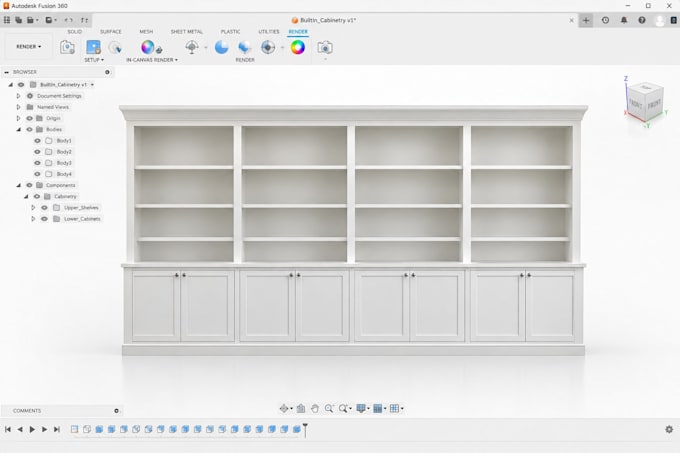Screen dimensions: 680x453
Task: Open the Help question mark icon
Action: 642,20
